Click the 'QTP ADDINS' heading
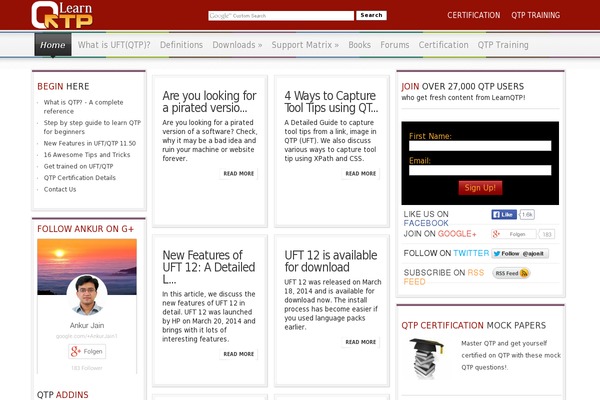The width and height of the screenshot is (600, 400). pyautogui.click(x=63, y=395)
